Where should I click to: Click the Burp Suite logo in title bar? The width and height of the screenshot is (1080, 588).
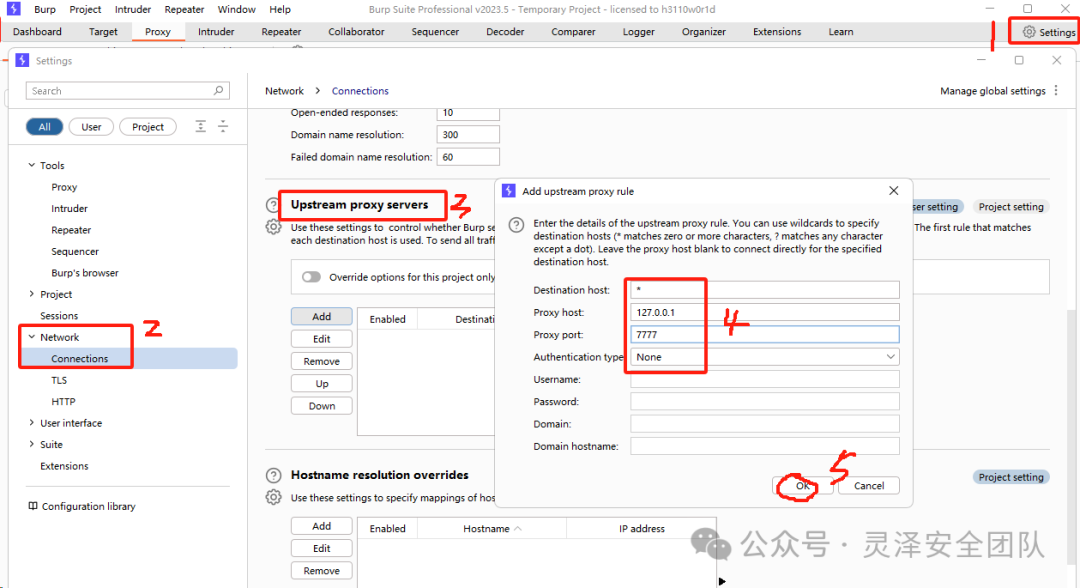point(14,9)
